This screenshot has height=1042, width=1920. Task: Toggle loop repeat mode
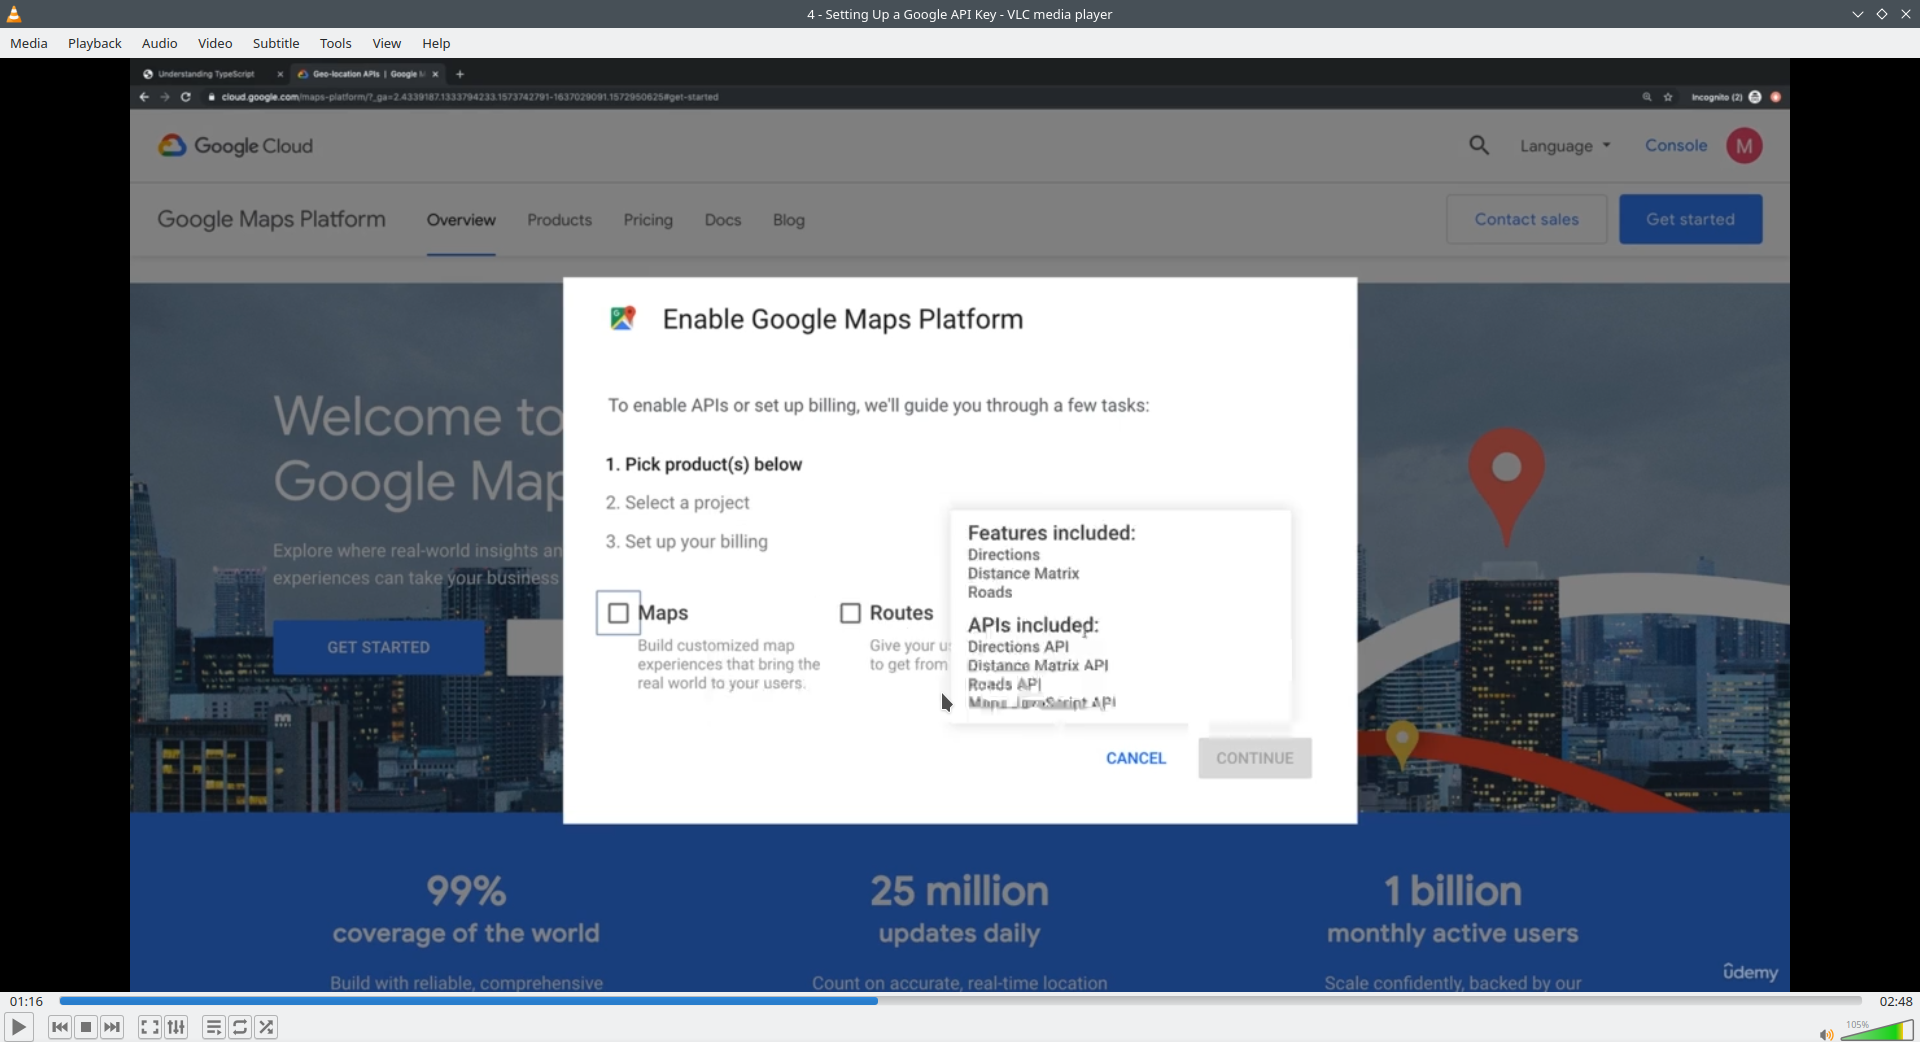(240, 1027)
